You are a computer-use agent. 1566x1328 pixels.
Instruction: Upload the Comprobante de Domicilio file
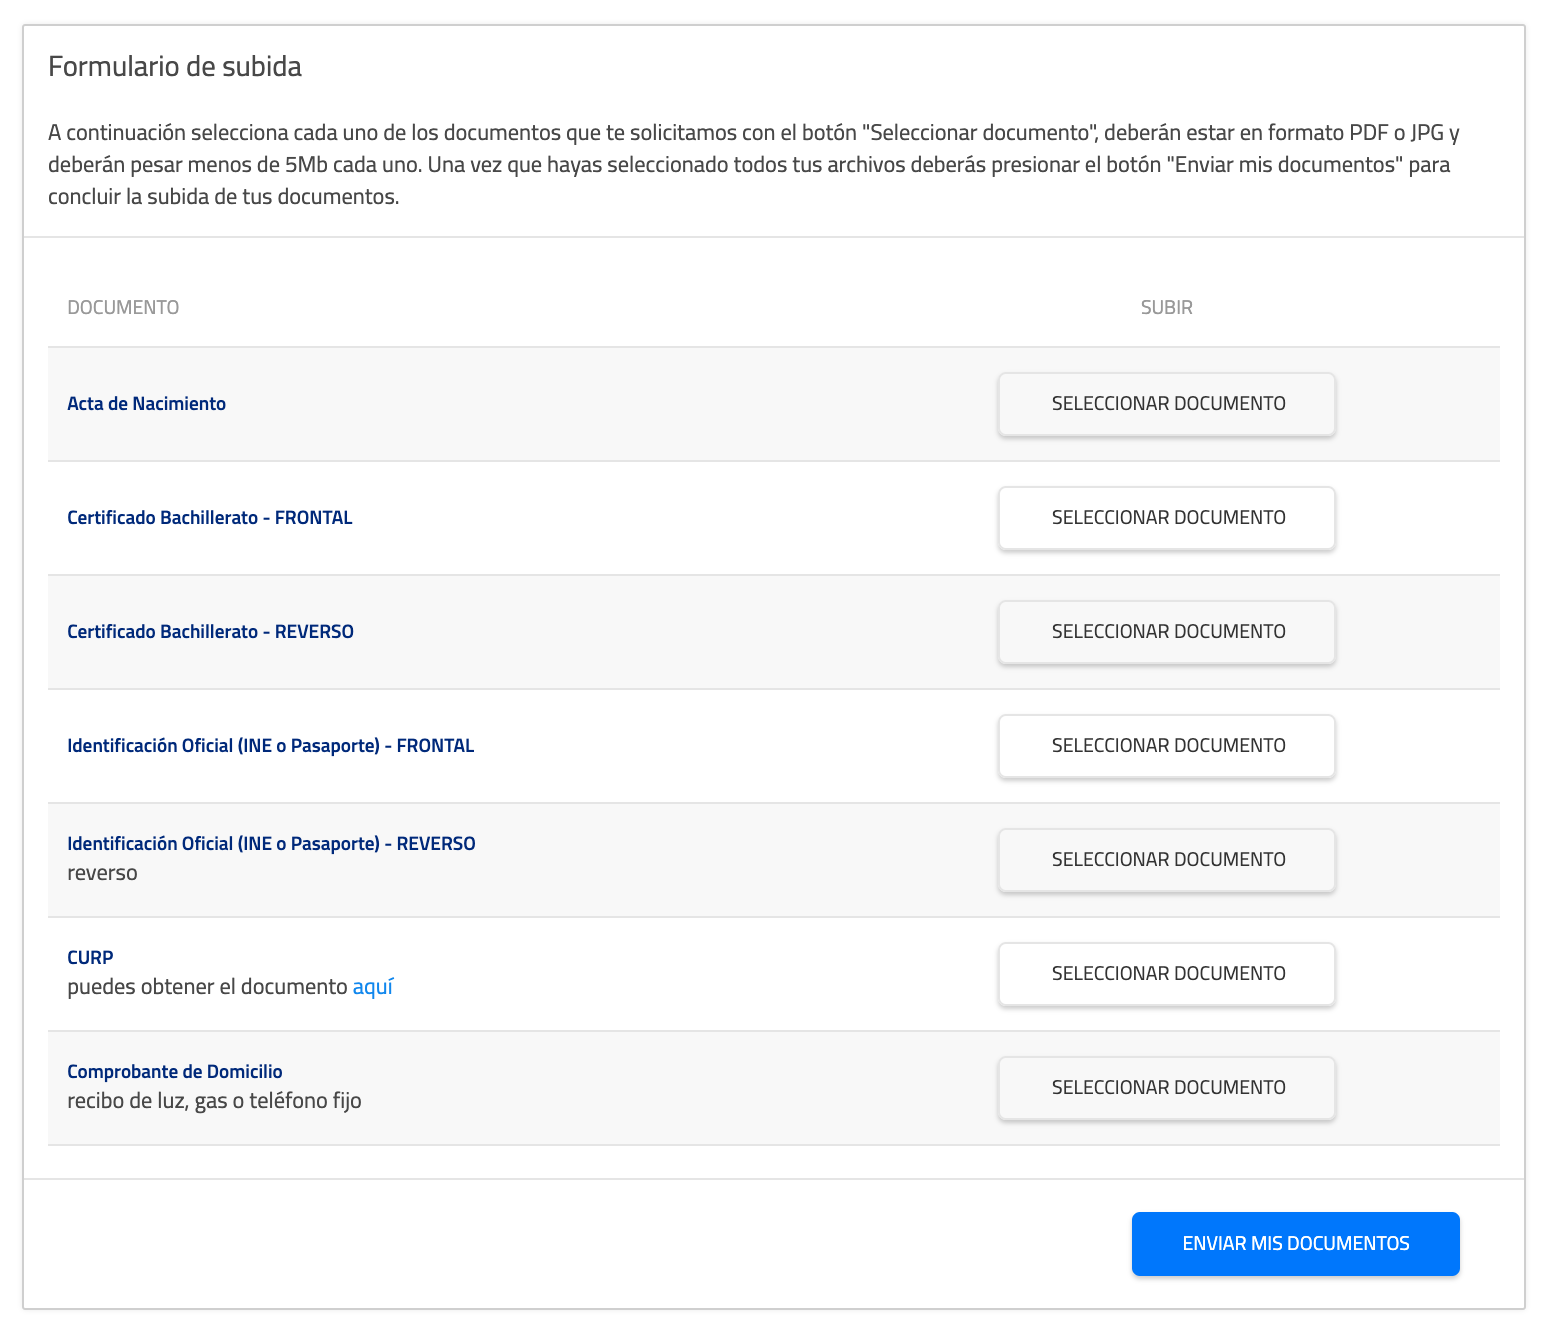1166,1088
